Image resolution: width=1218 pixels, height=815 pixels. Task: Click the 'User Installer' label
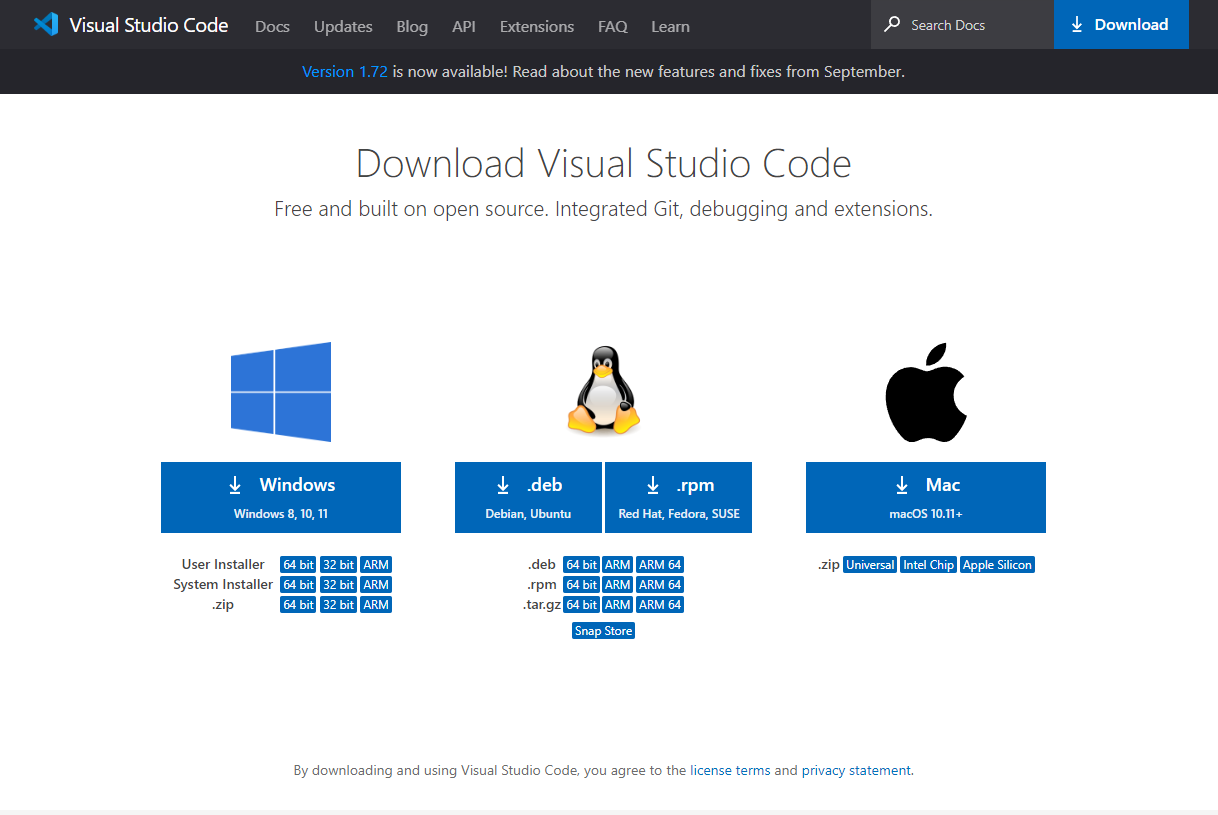tap(223, 565)
